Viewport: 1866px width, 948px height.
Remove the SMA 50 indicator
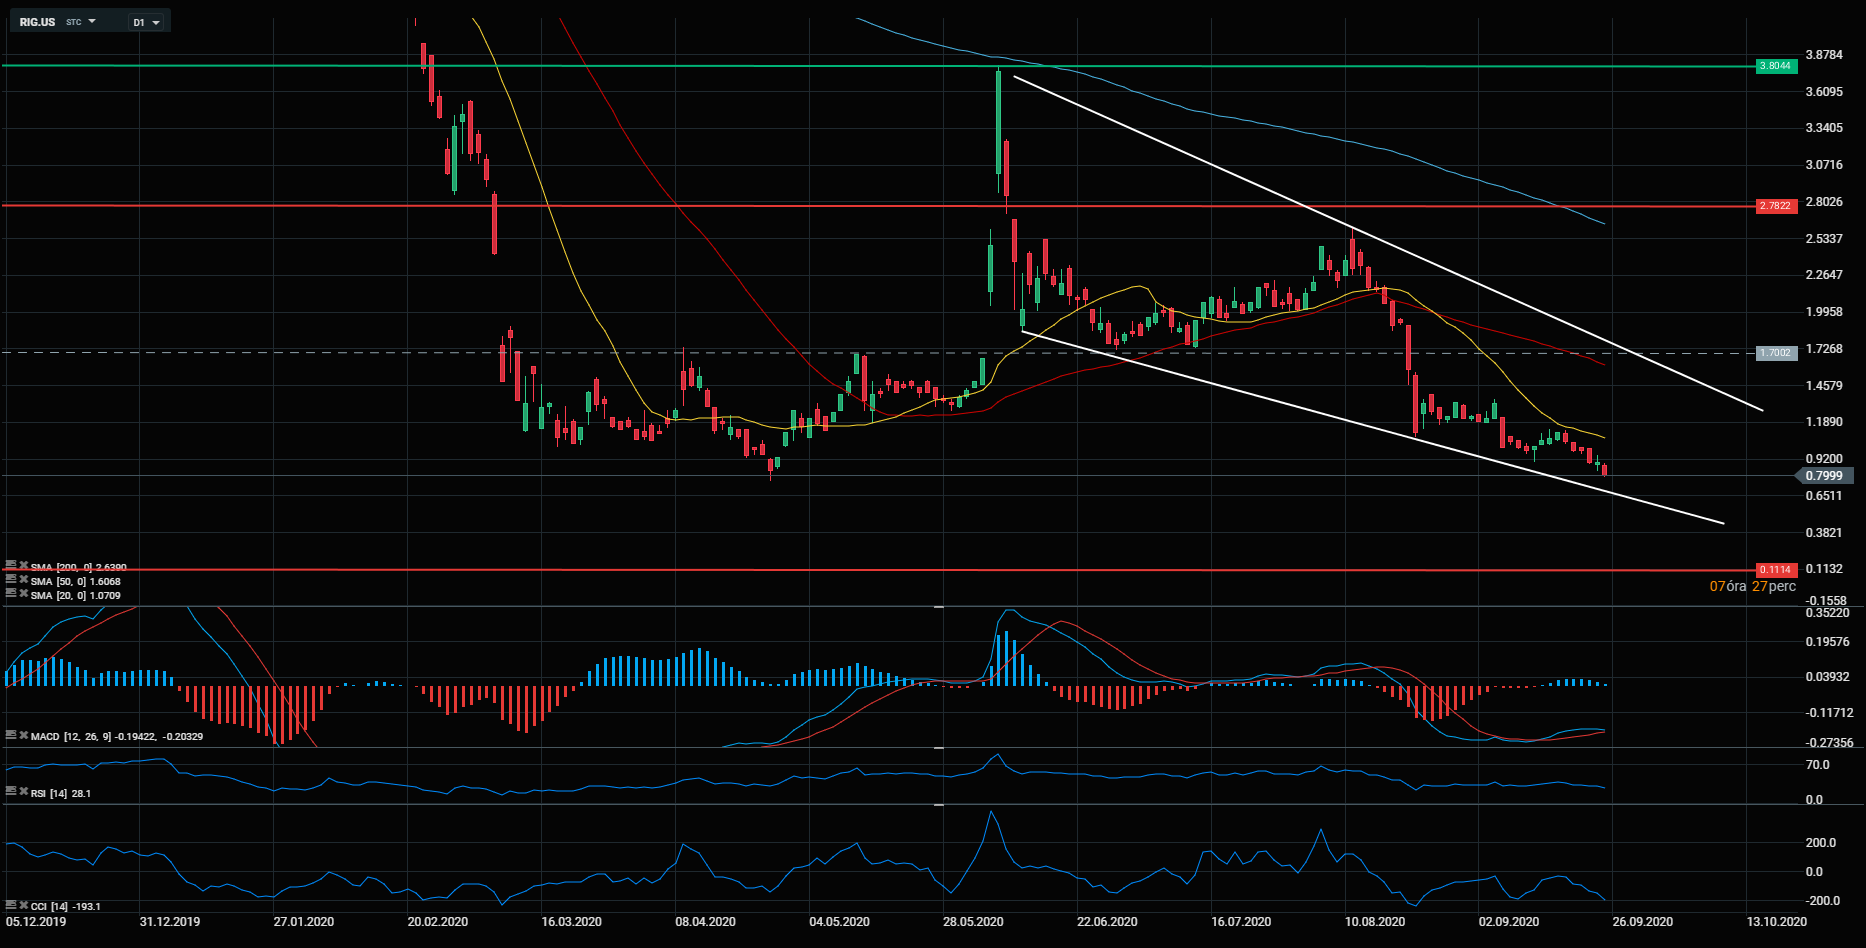23,580
